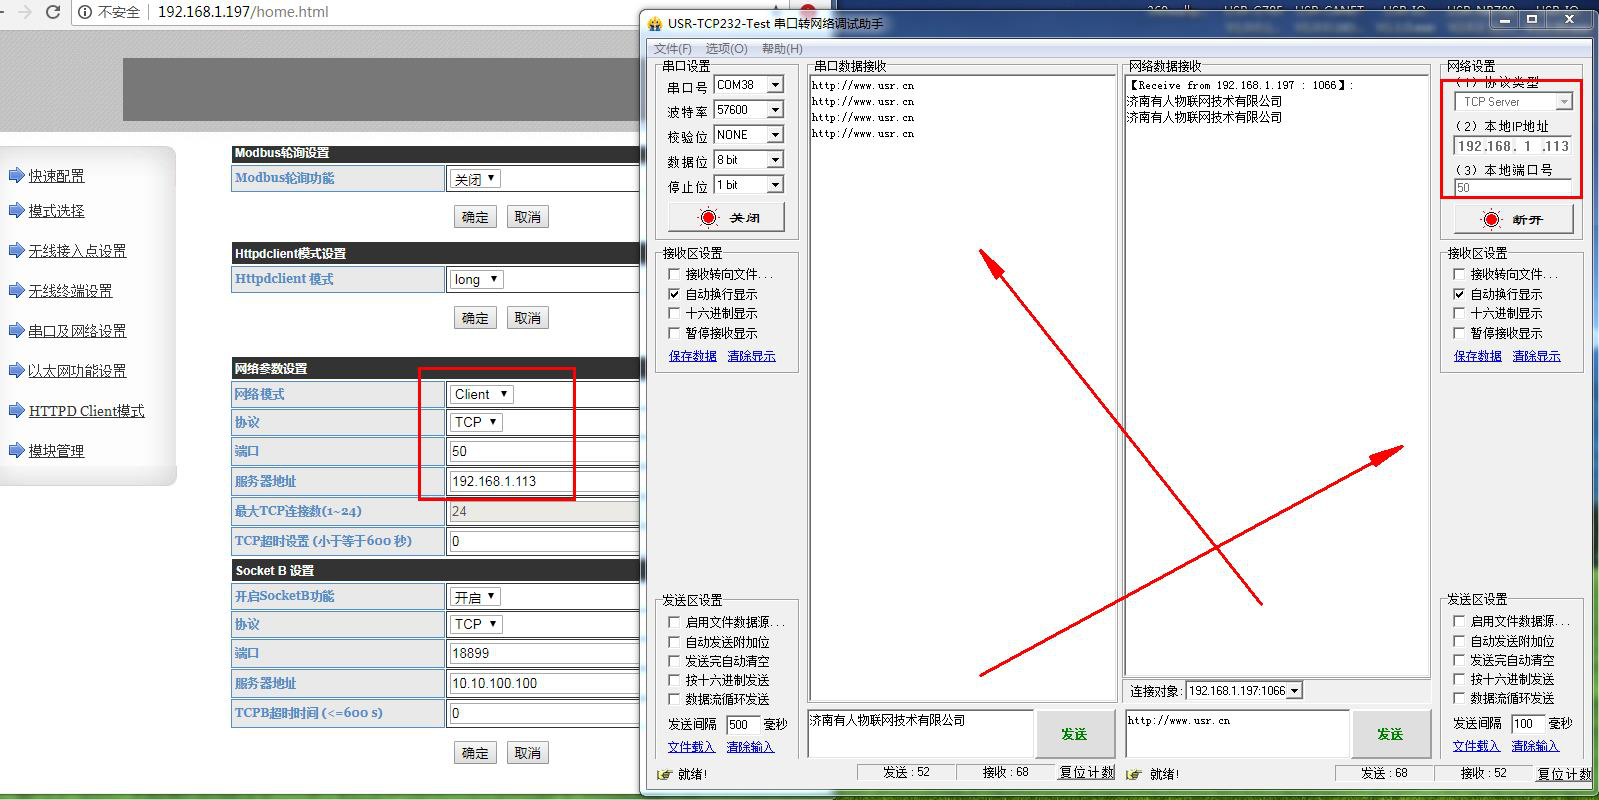The width and height of the screenshot is (1599, 800).
Task: Open the 网络模式 Client dropdown
Action: pos(481,394)
